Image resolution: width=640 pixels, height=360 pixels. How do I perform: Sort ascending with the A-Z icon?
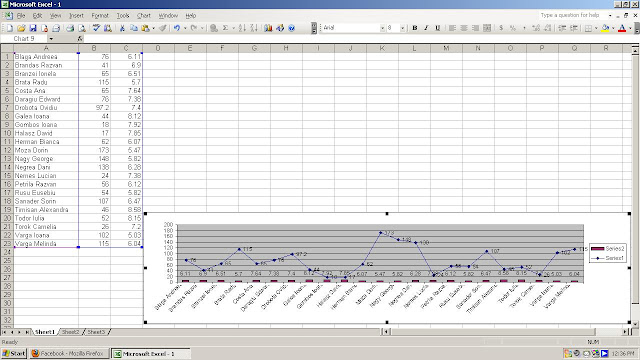(x=242, y=28)
